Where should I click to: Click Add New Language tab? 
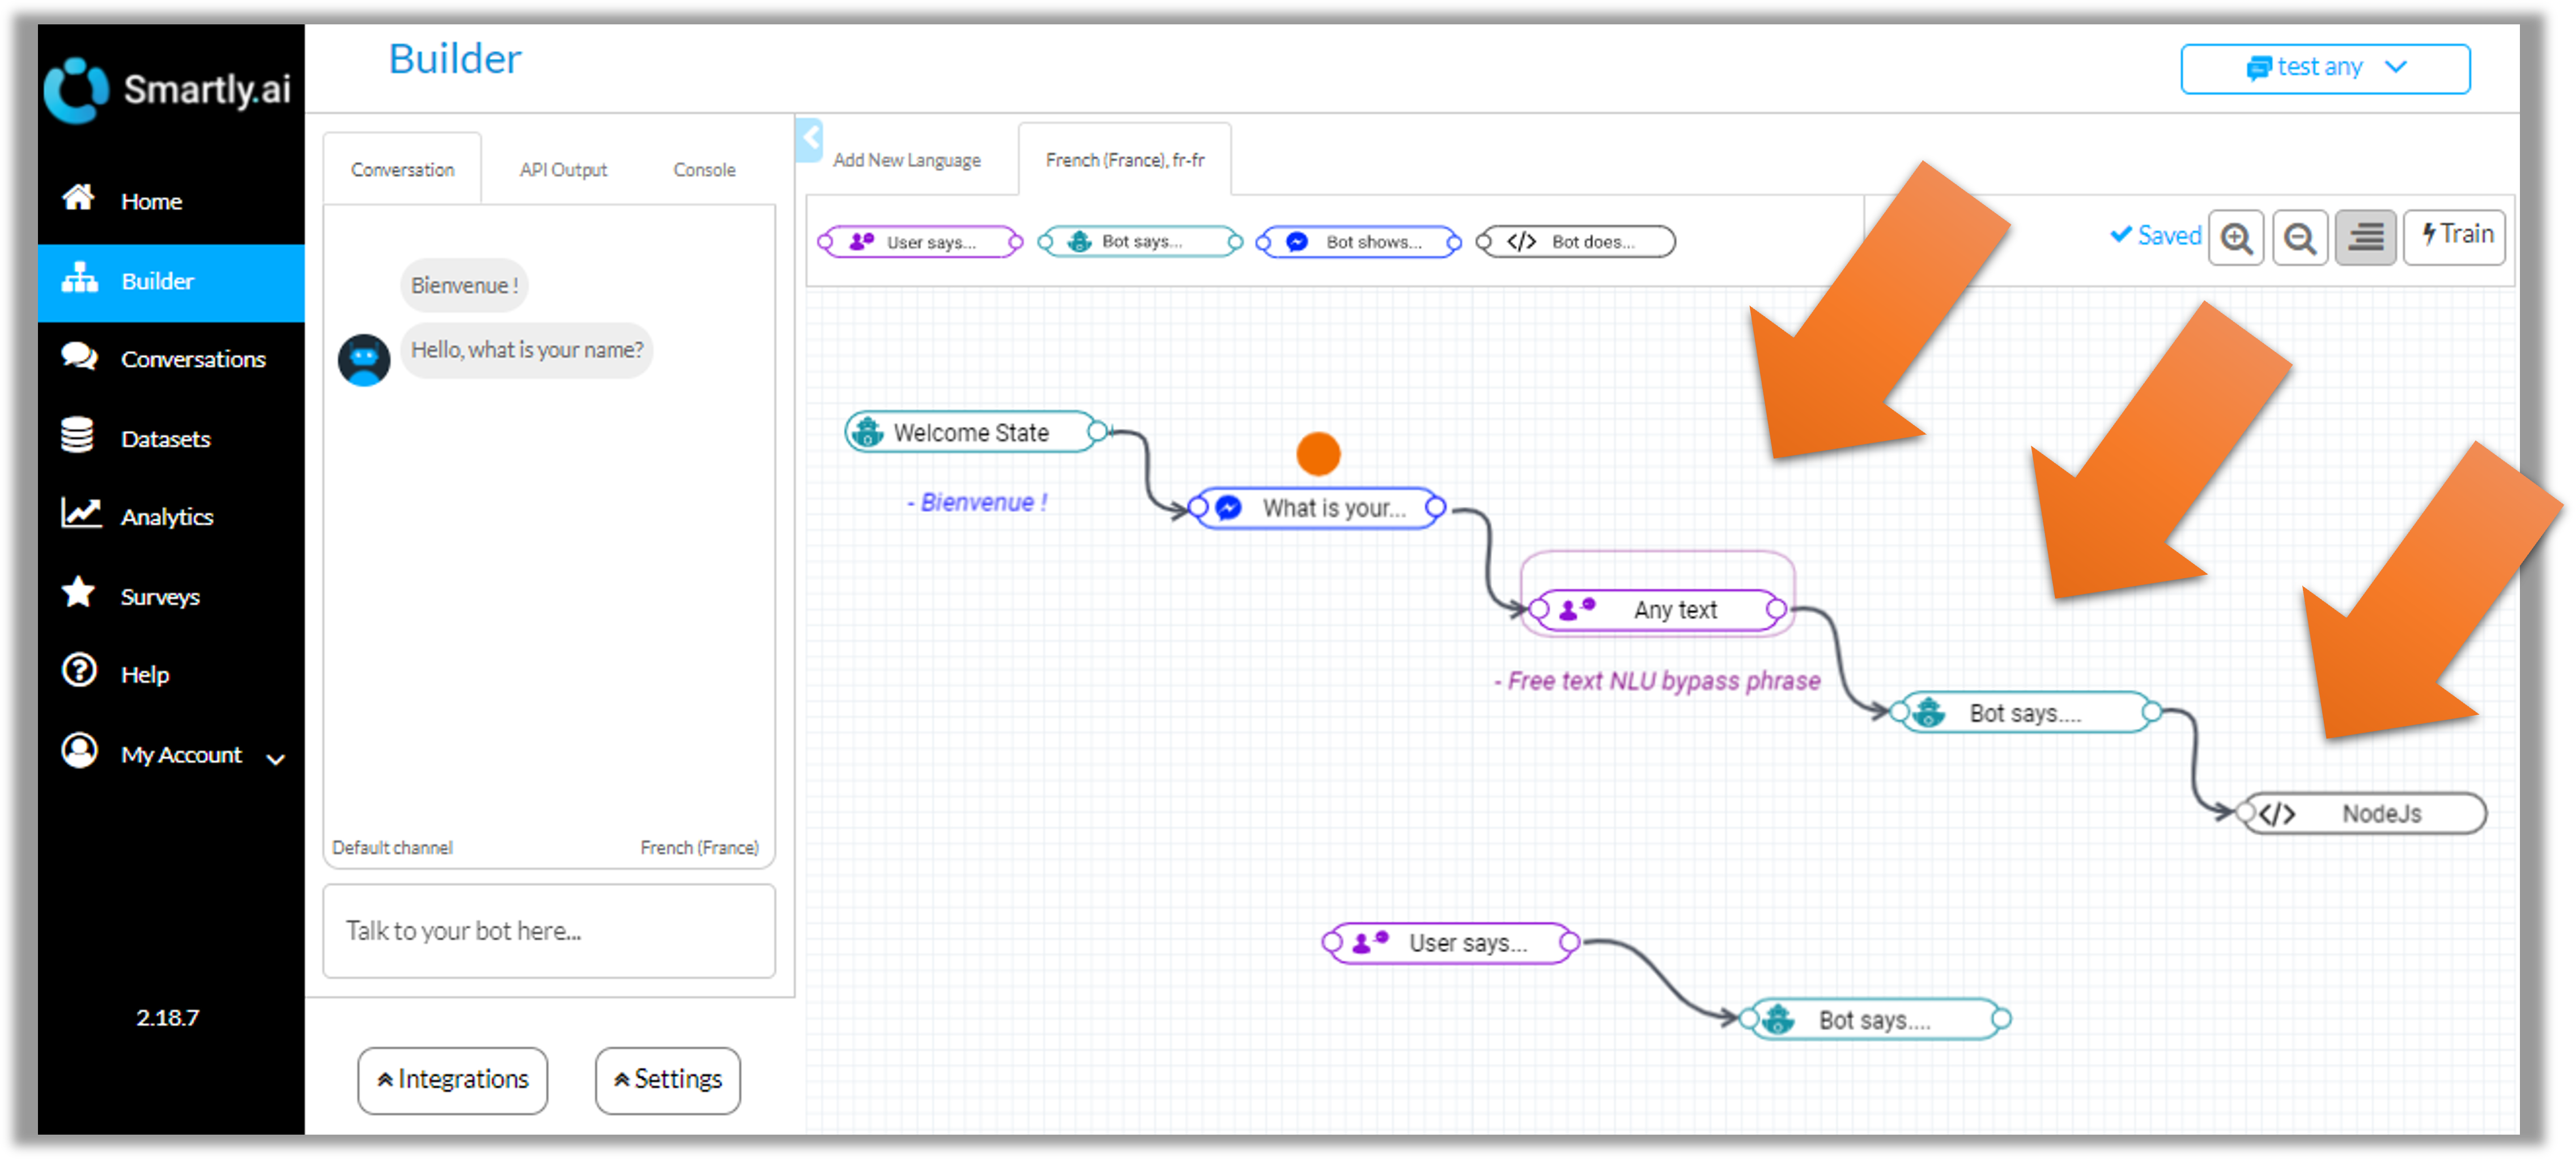(906, 160)
